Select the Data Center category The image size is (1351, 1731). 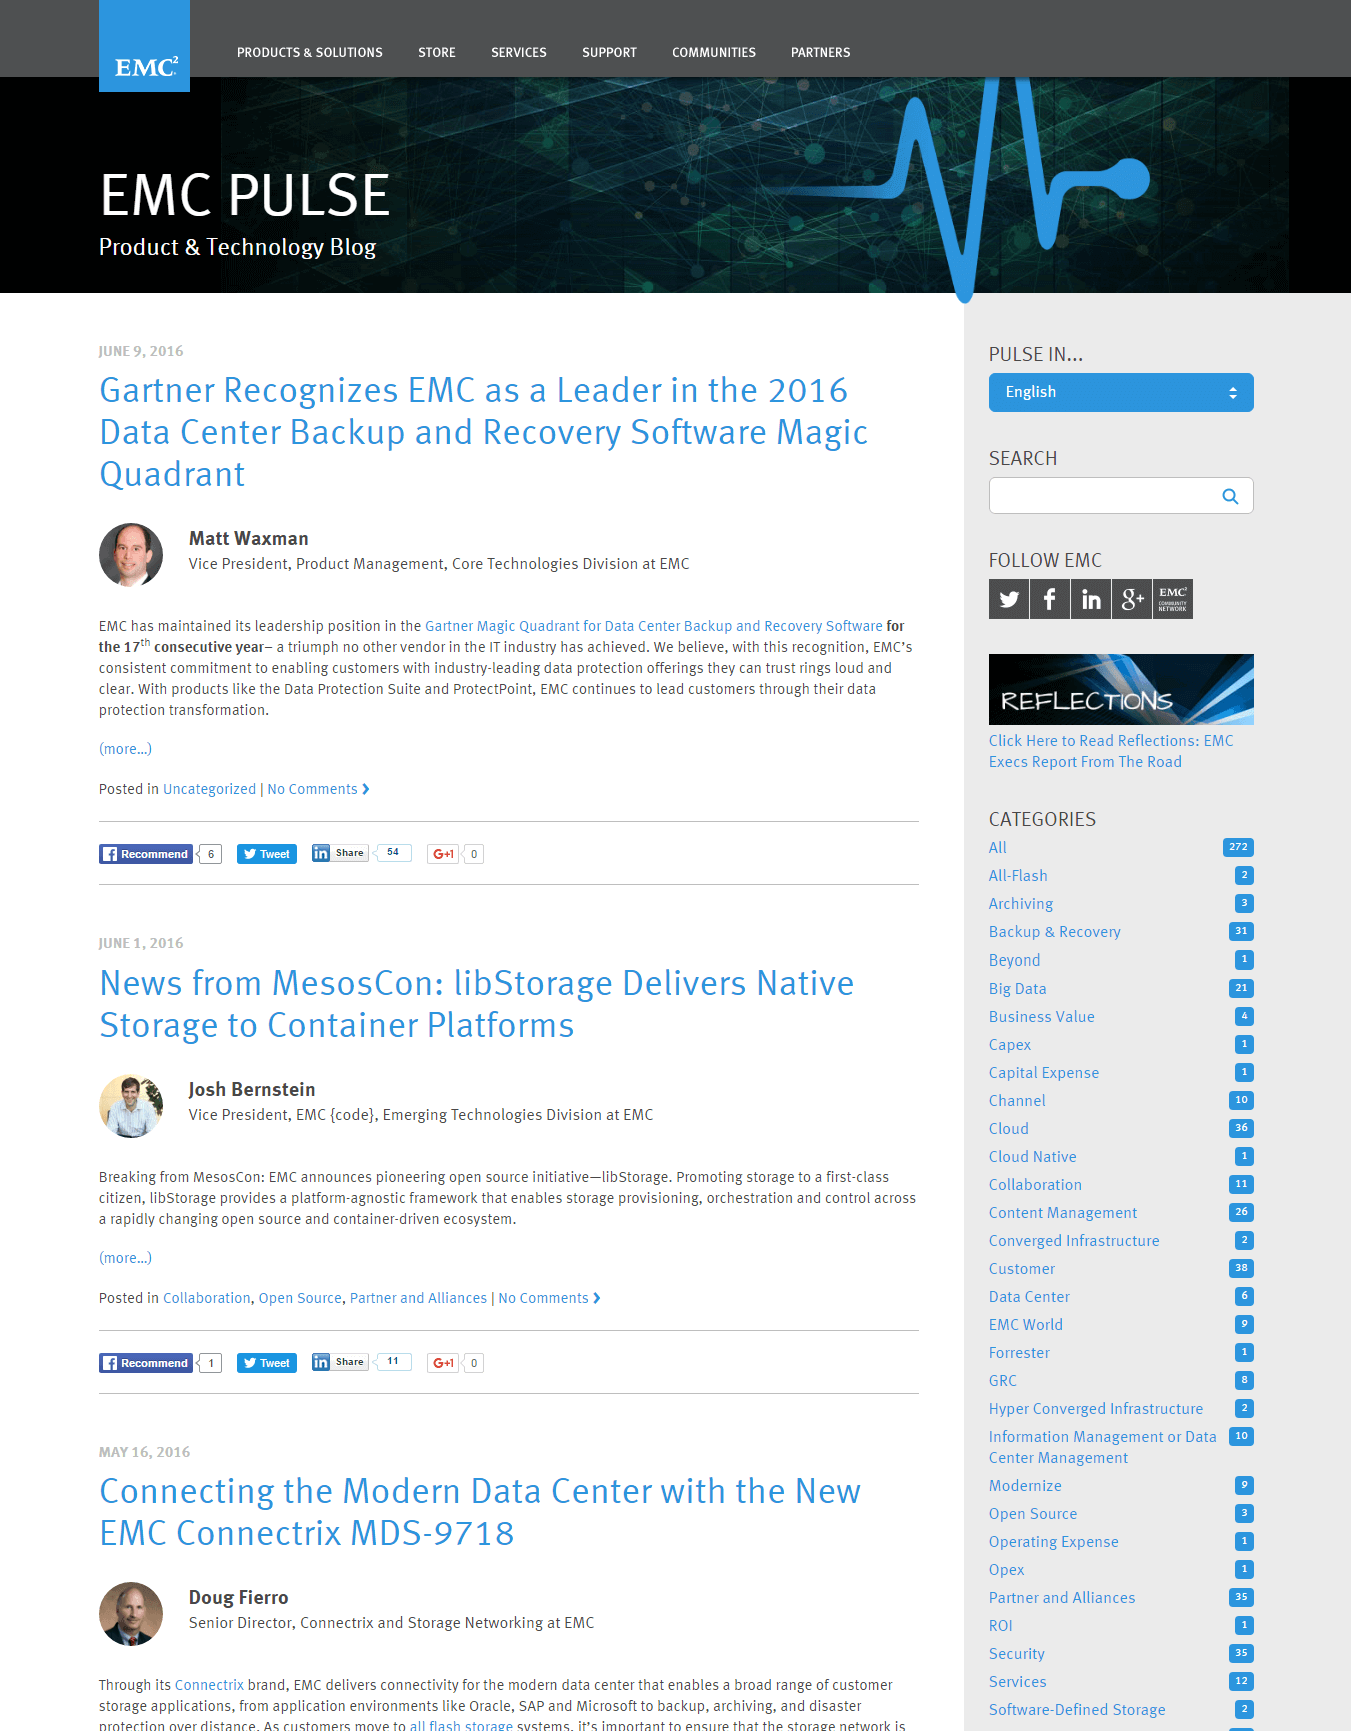tap(1029, 1296)
